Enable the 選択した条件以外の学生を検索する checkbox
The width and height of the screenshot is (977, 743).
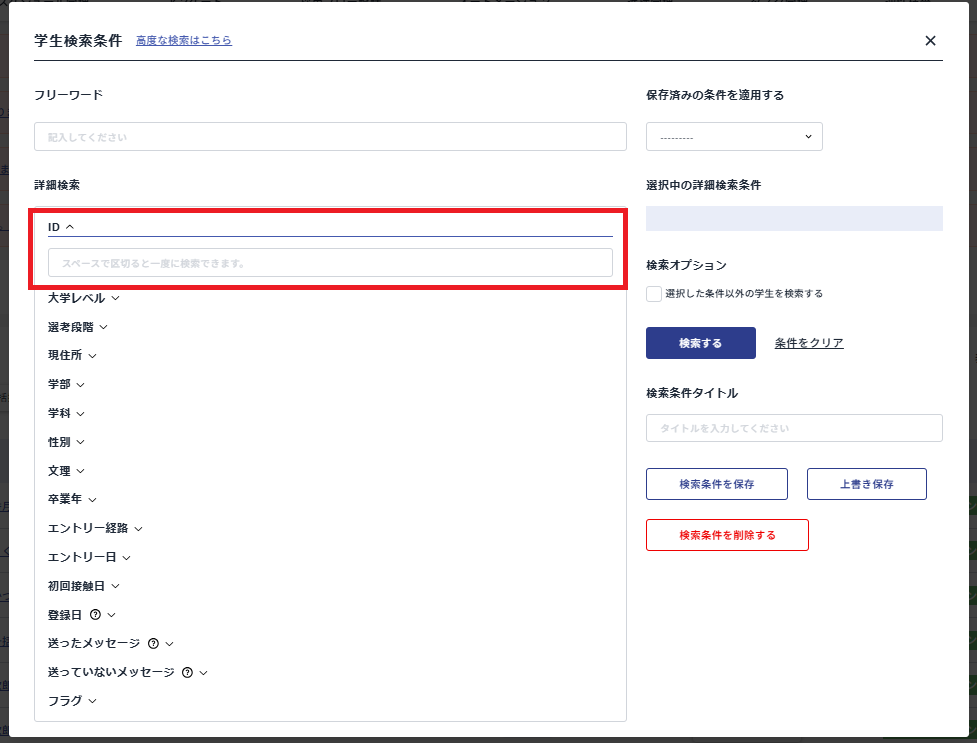coord(653,293)
